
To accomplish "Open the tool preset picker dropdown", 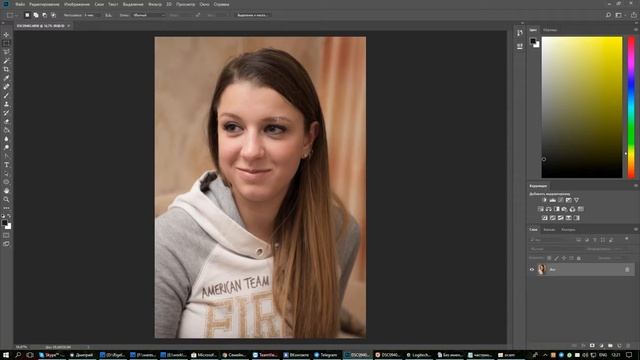I will coord(11,15).
